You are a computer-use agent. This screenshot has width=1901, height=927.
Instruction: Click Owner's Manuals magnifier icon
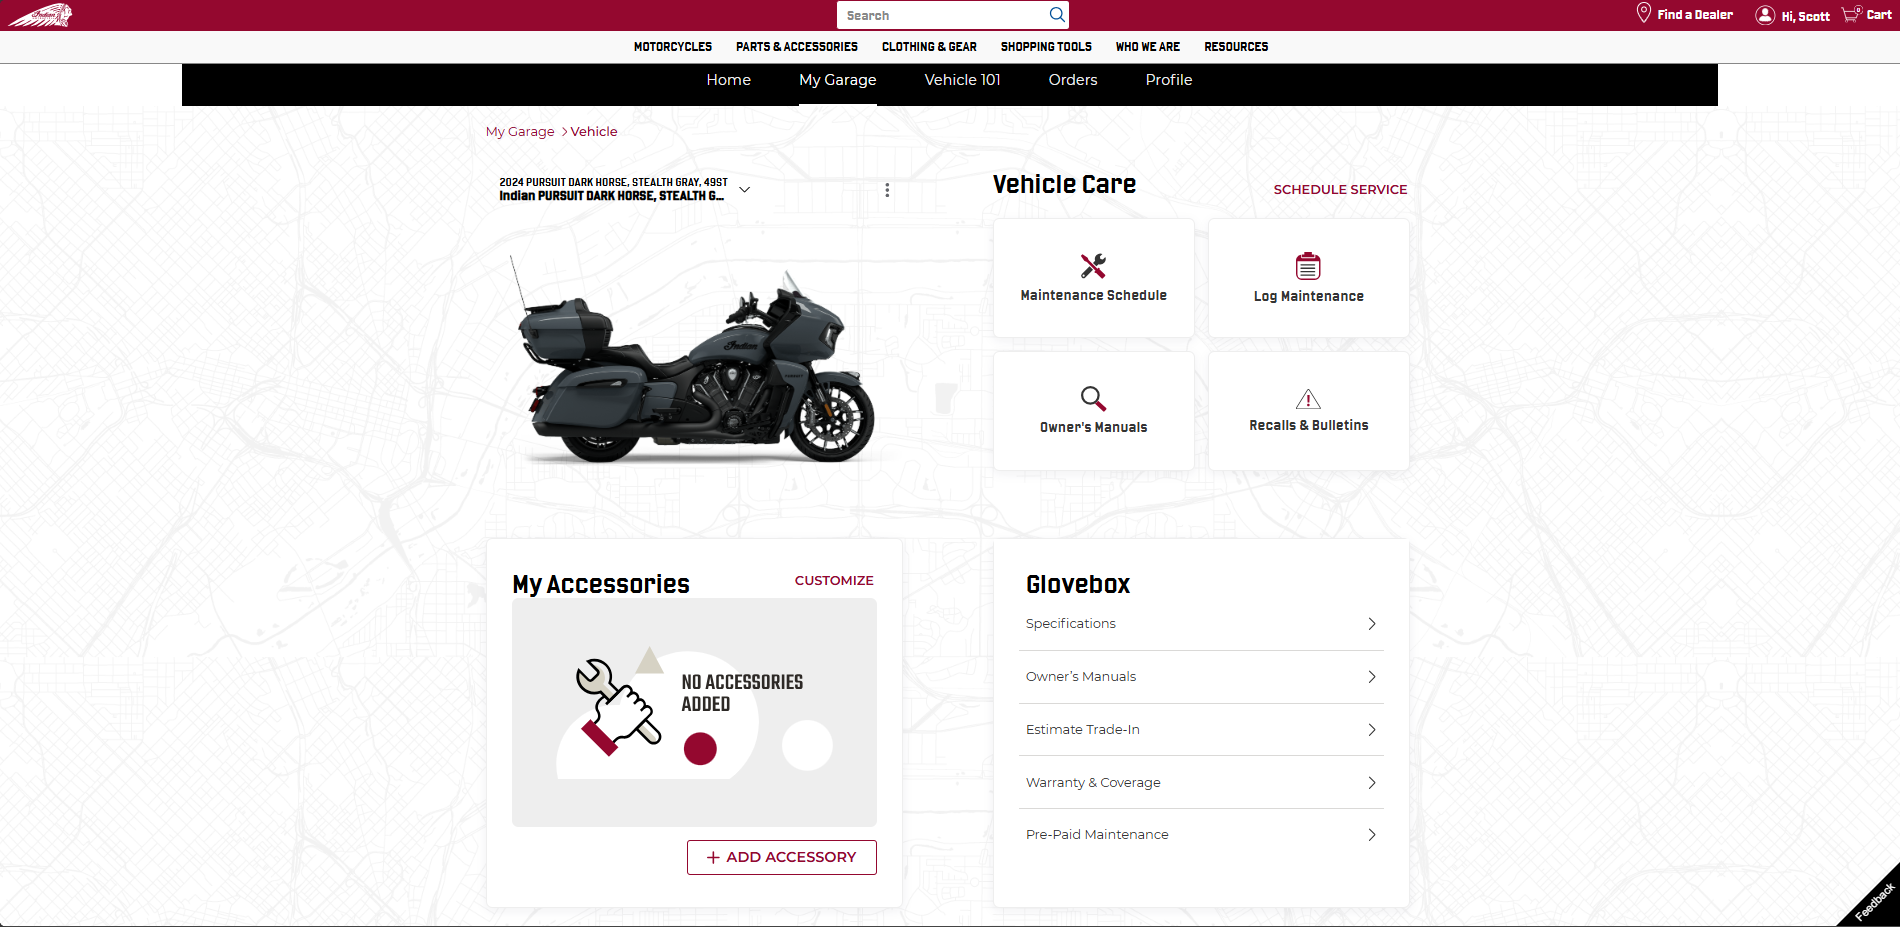tap(1093, 399)
